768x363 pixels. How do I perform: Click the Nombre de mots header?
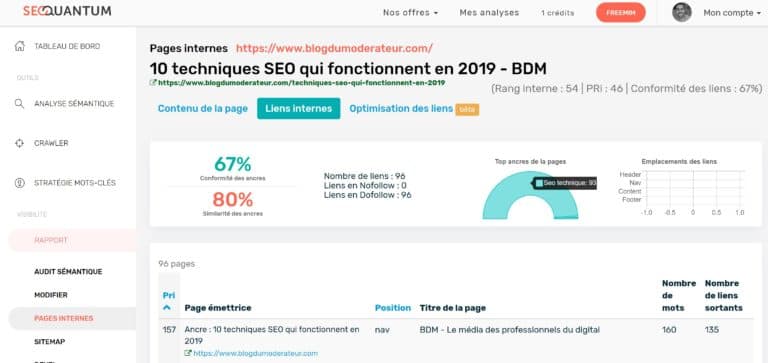pos(679,295)
